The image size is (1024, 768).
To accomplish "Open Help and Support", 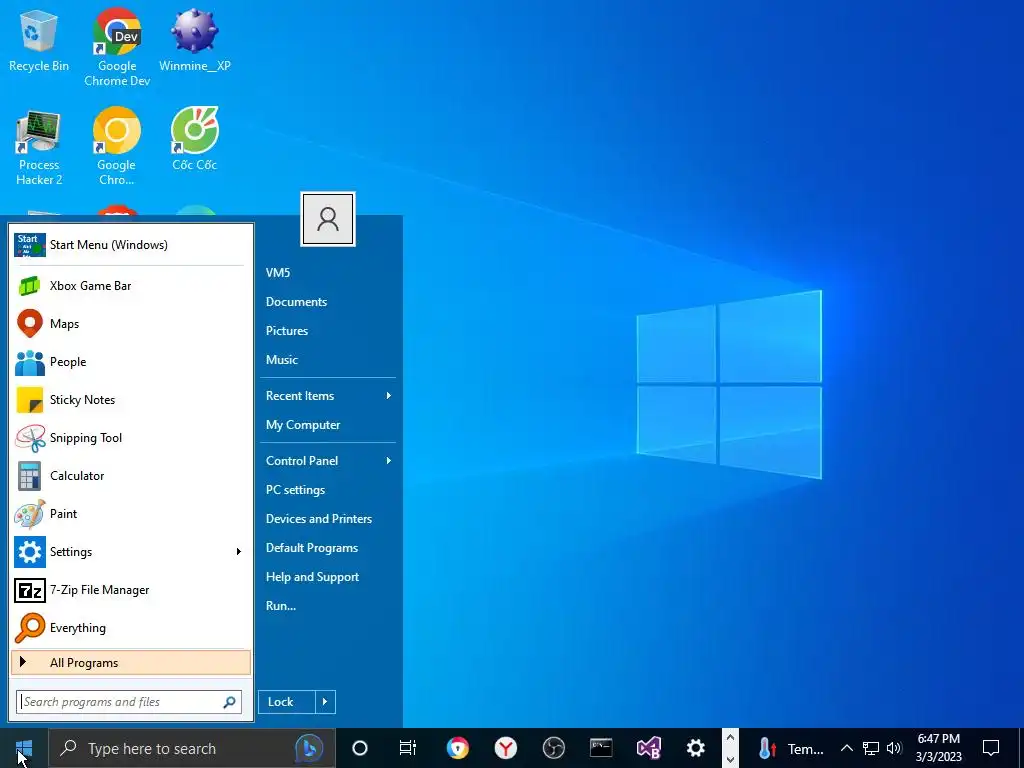I will coord(312,577).
